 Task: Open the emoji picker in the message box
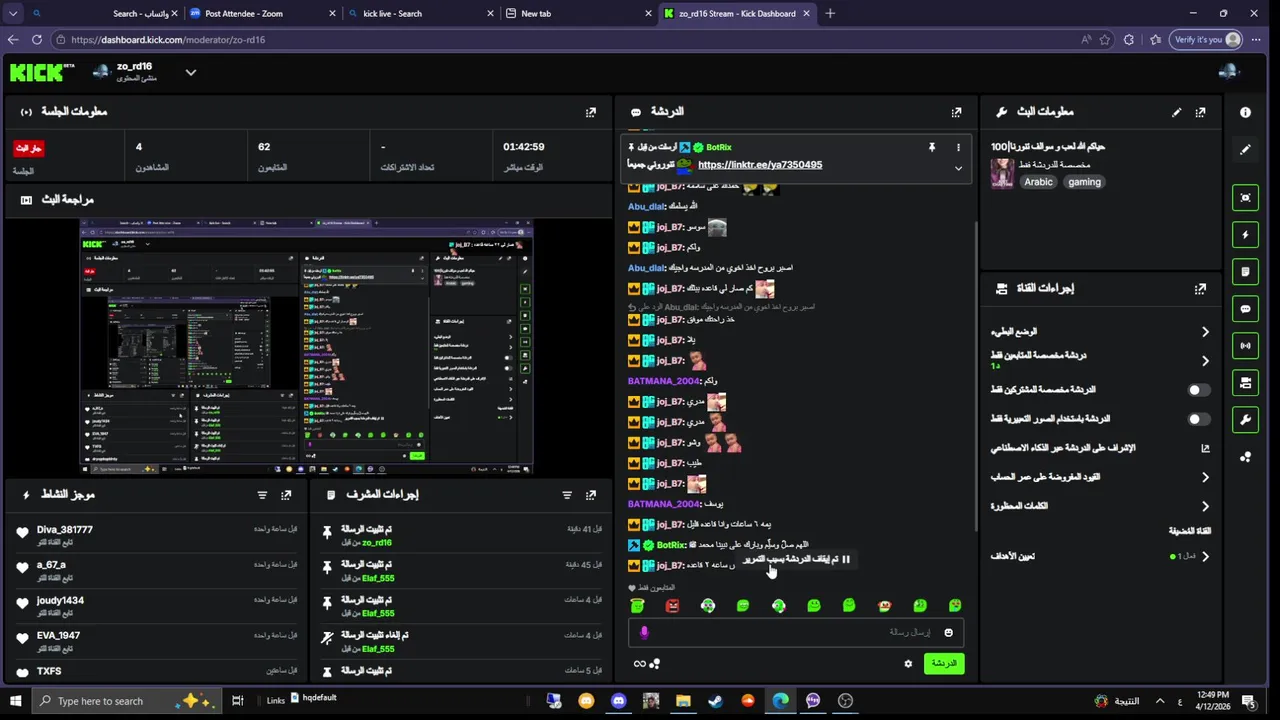pos(948,632)
